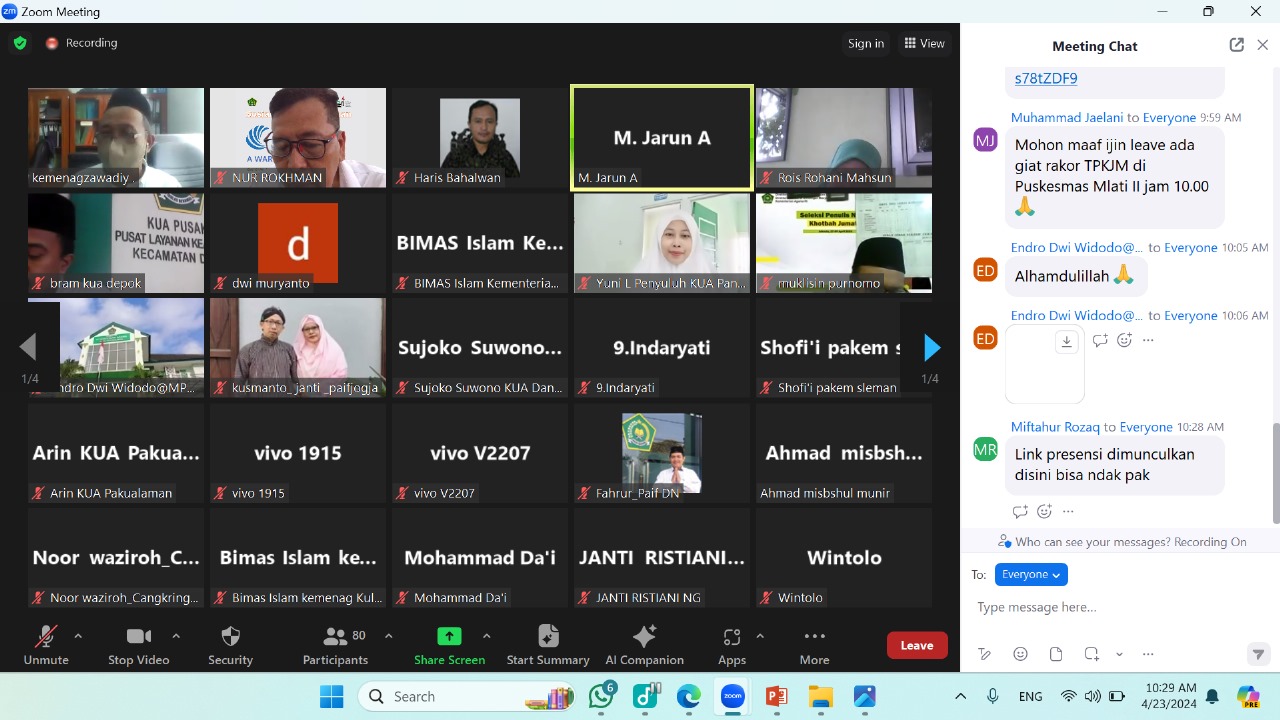The height and width of the screenshot is (720, 1280).
Task: Open the emoji picker in chat
Action: point(1020,654)
